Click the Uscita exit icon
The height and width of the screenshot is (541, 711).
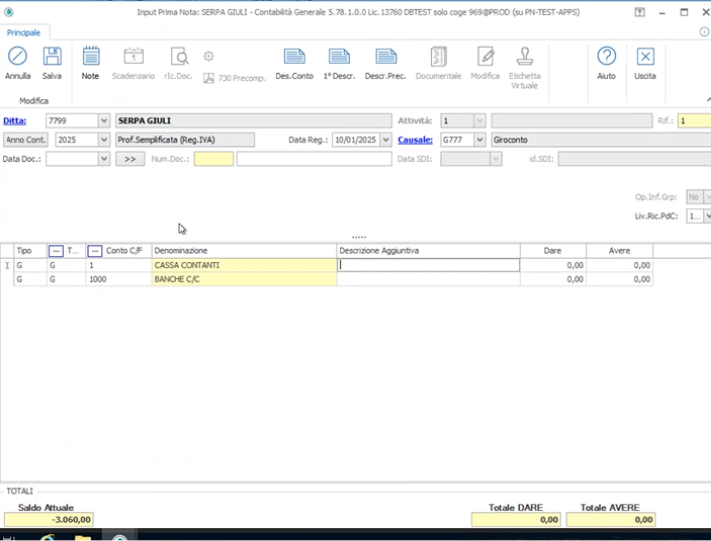(x=645, y=62)
